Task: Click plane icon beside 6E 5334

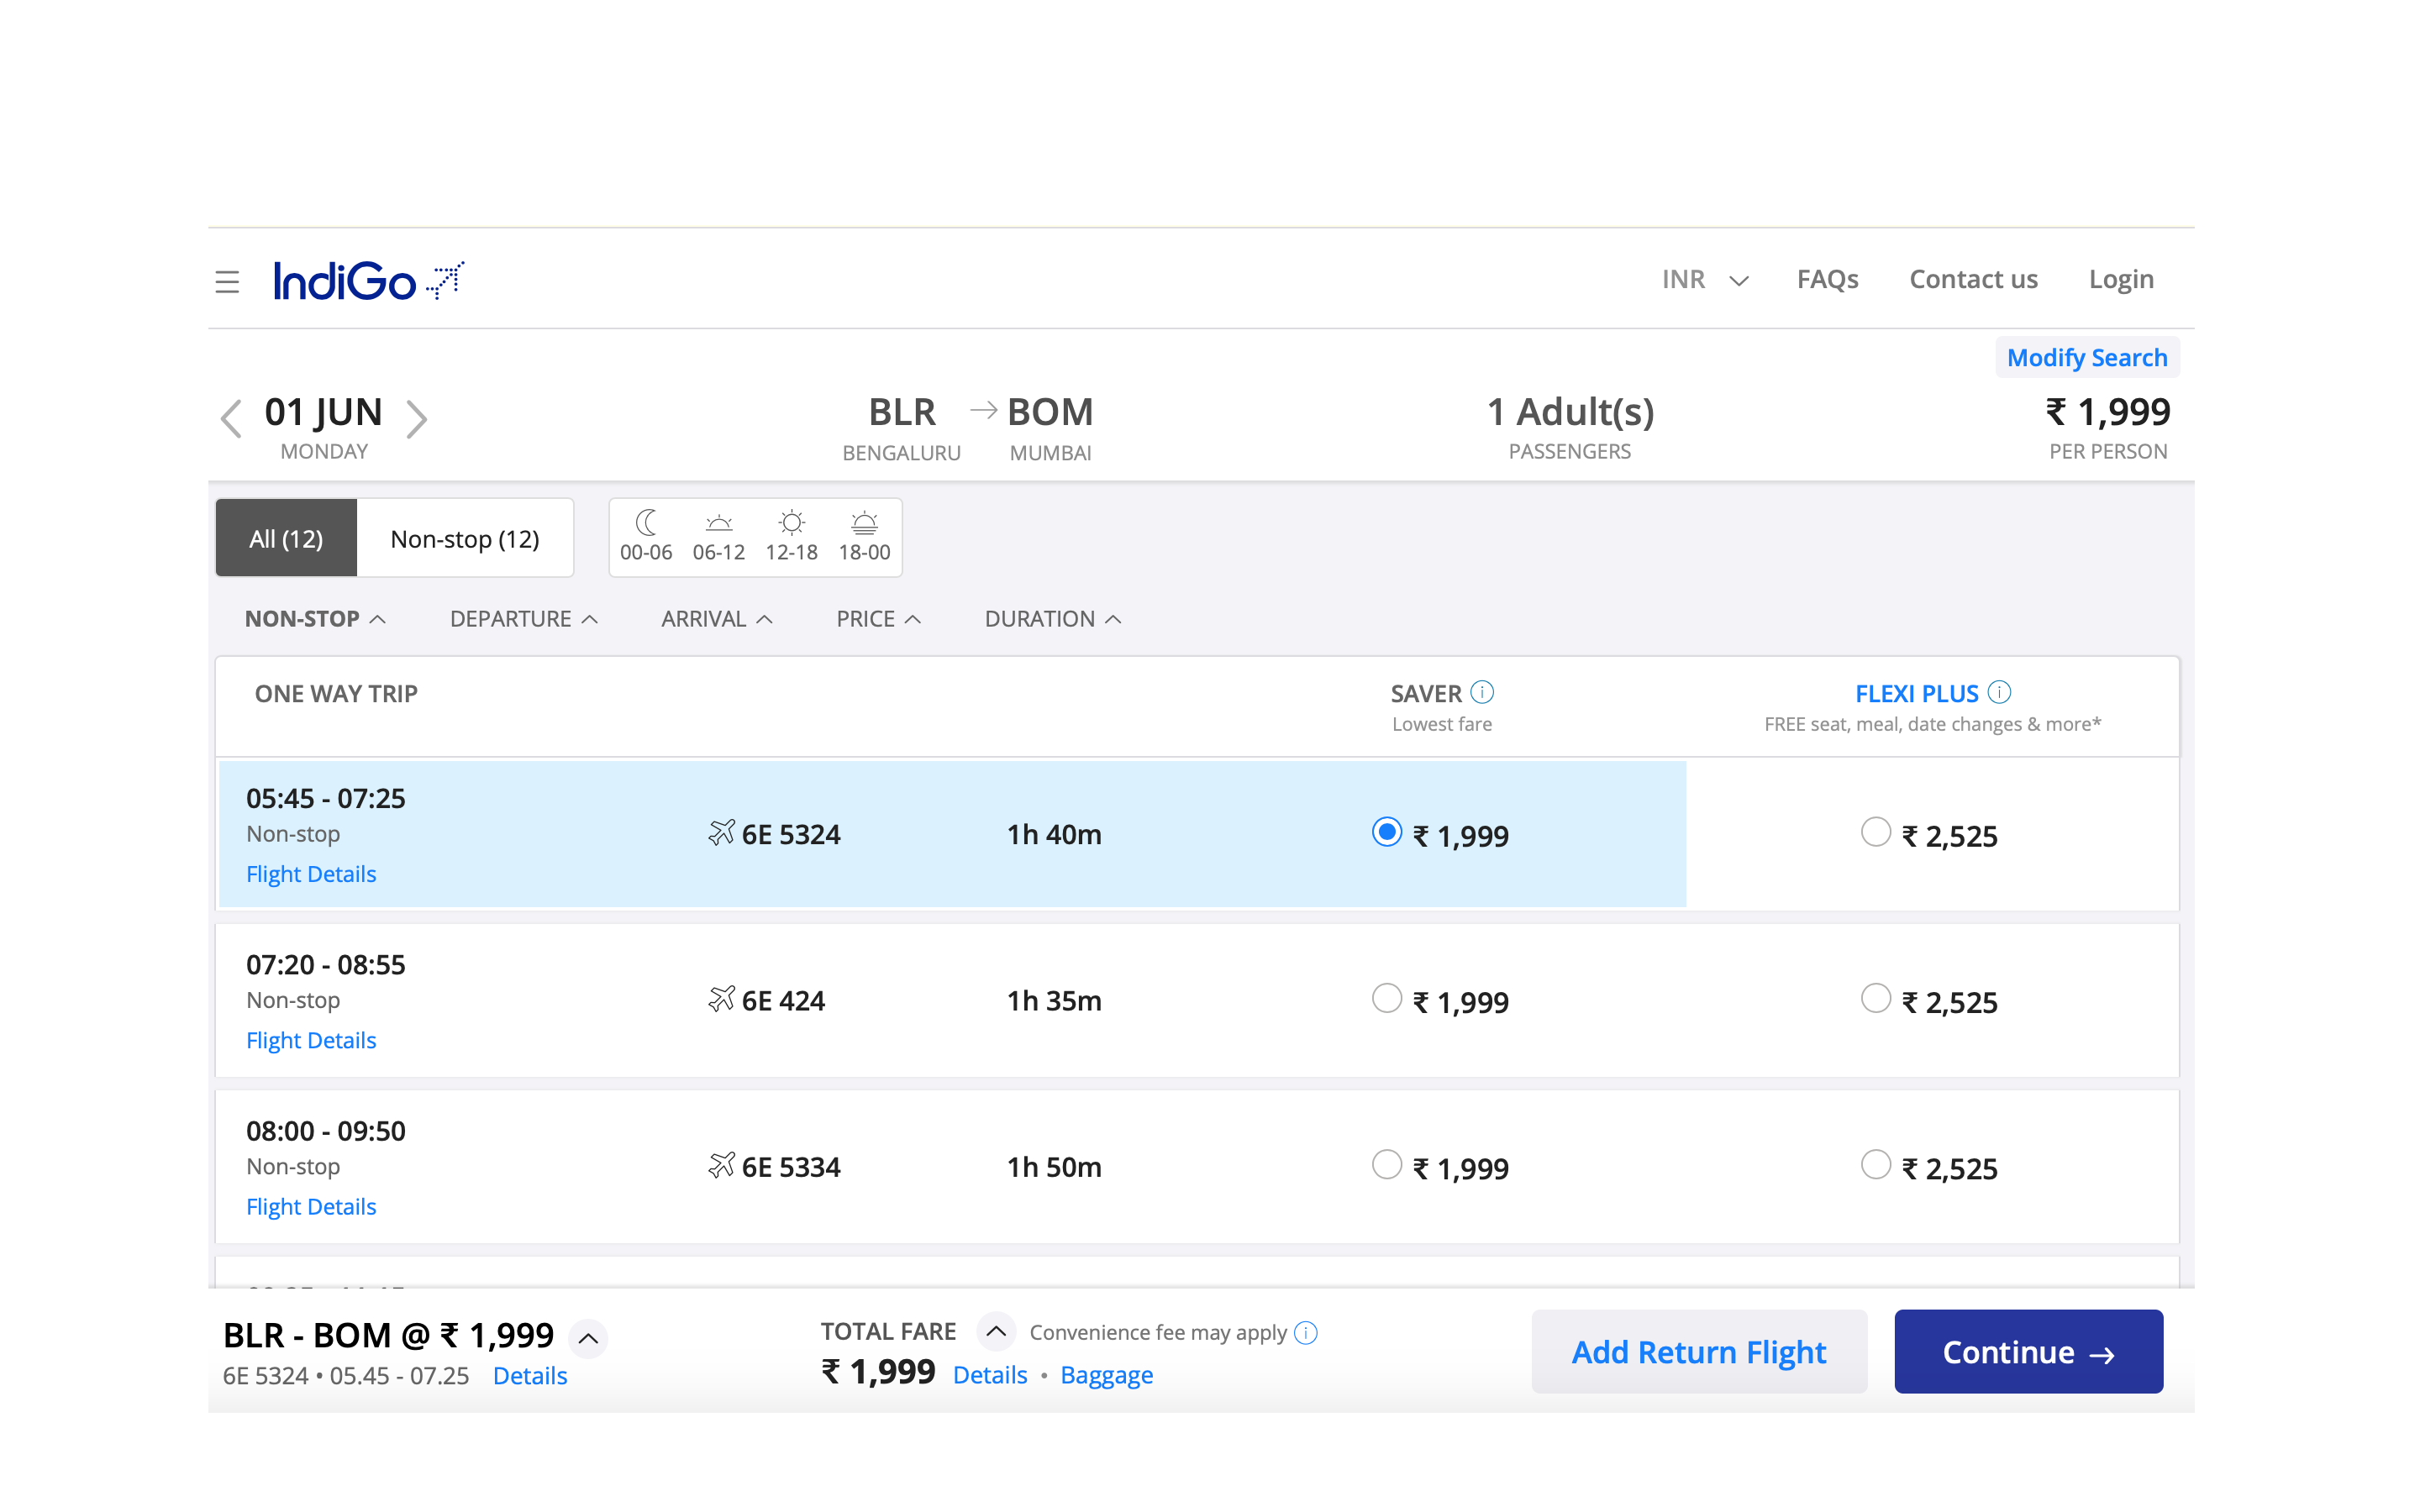Action: (721, 1165)
